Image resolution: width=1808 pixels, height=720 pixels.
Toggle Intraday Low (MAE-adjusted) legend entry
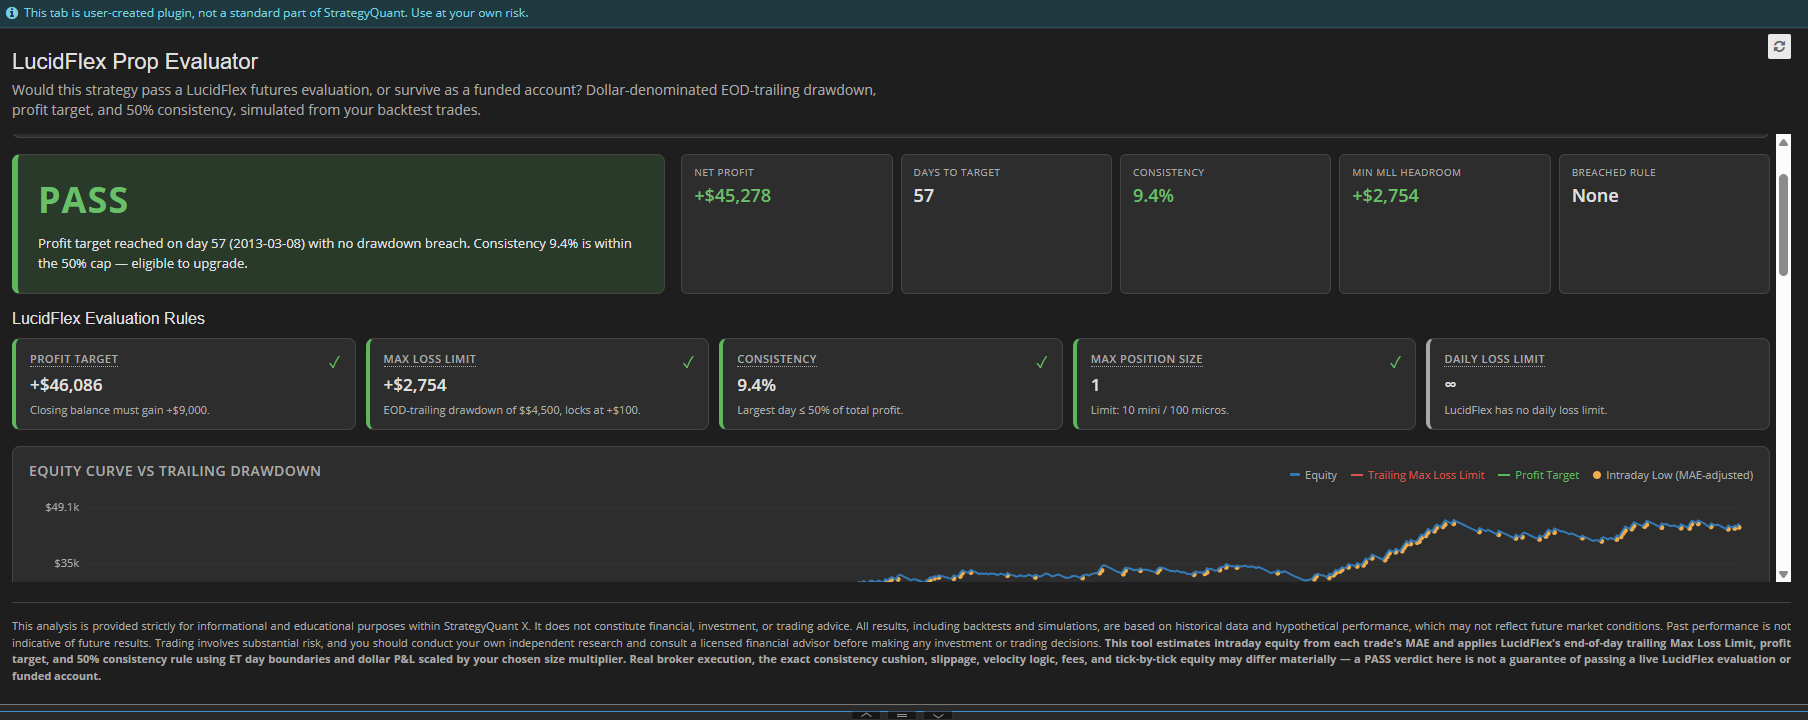1673,475
